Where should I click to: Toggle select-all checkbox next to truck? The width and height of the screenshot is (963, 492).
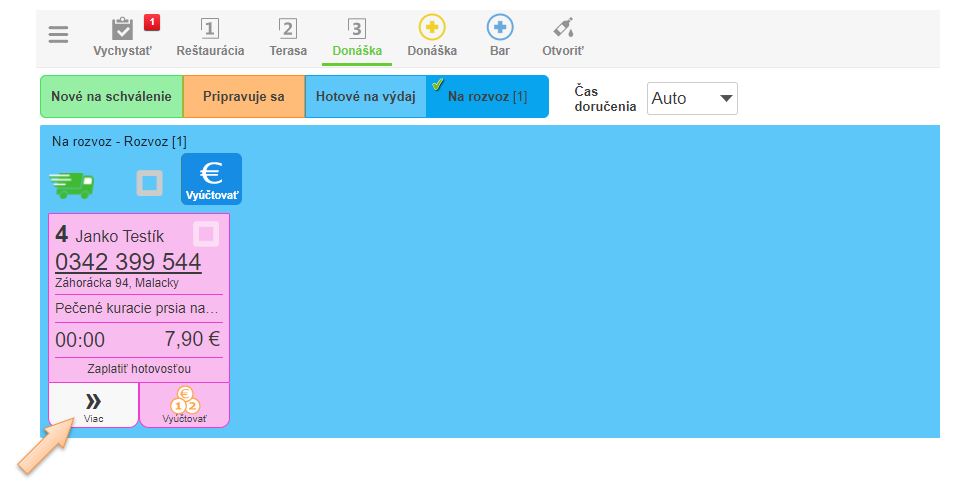point(149,183)
